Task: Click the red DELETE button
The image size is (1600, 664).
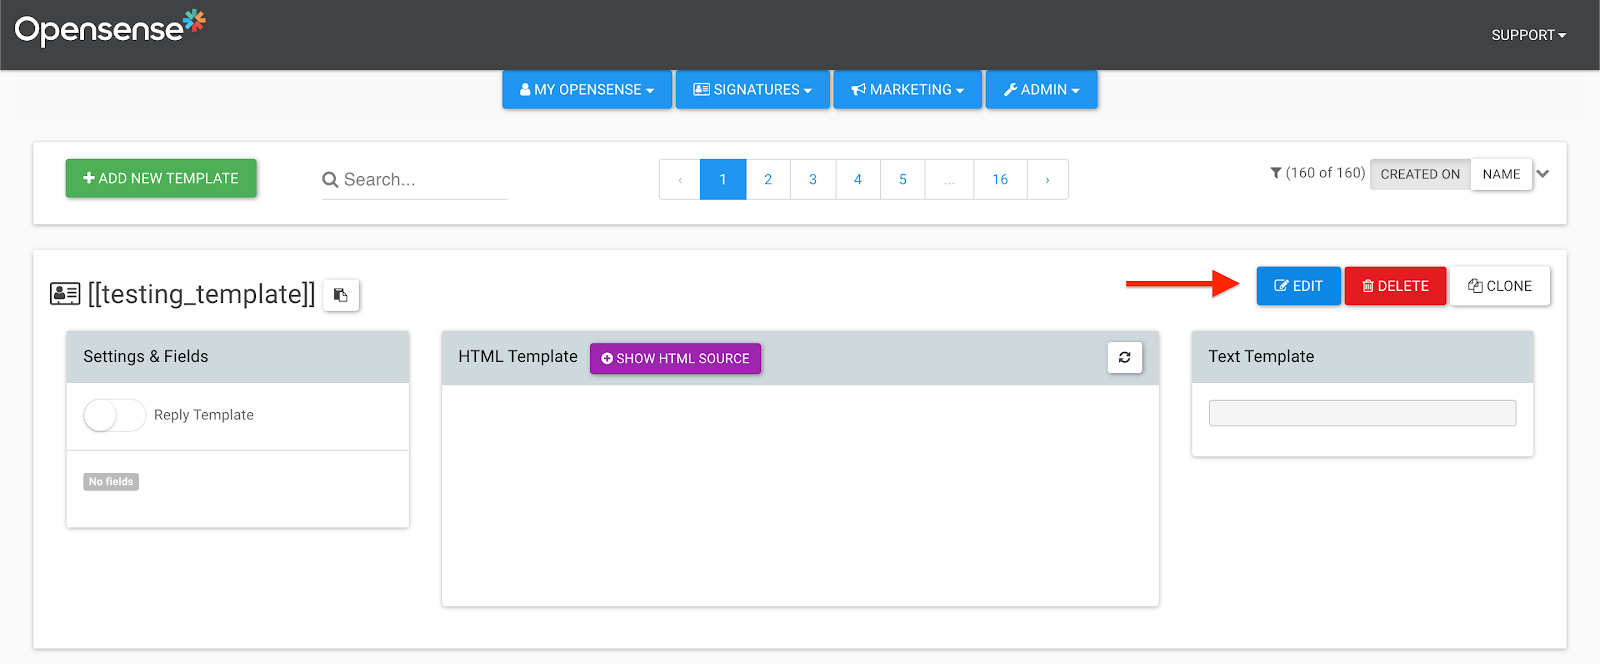Action: [x=1395, y=286]
